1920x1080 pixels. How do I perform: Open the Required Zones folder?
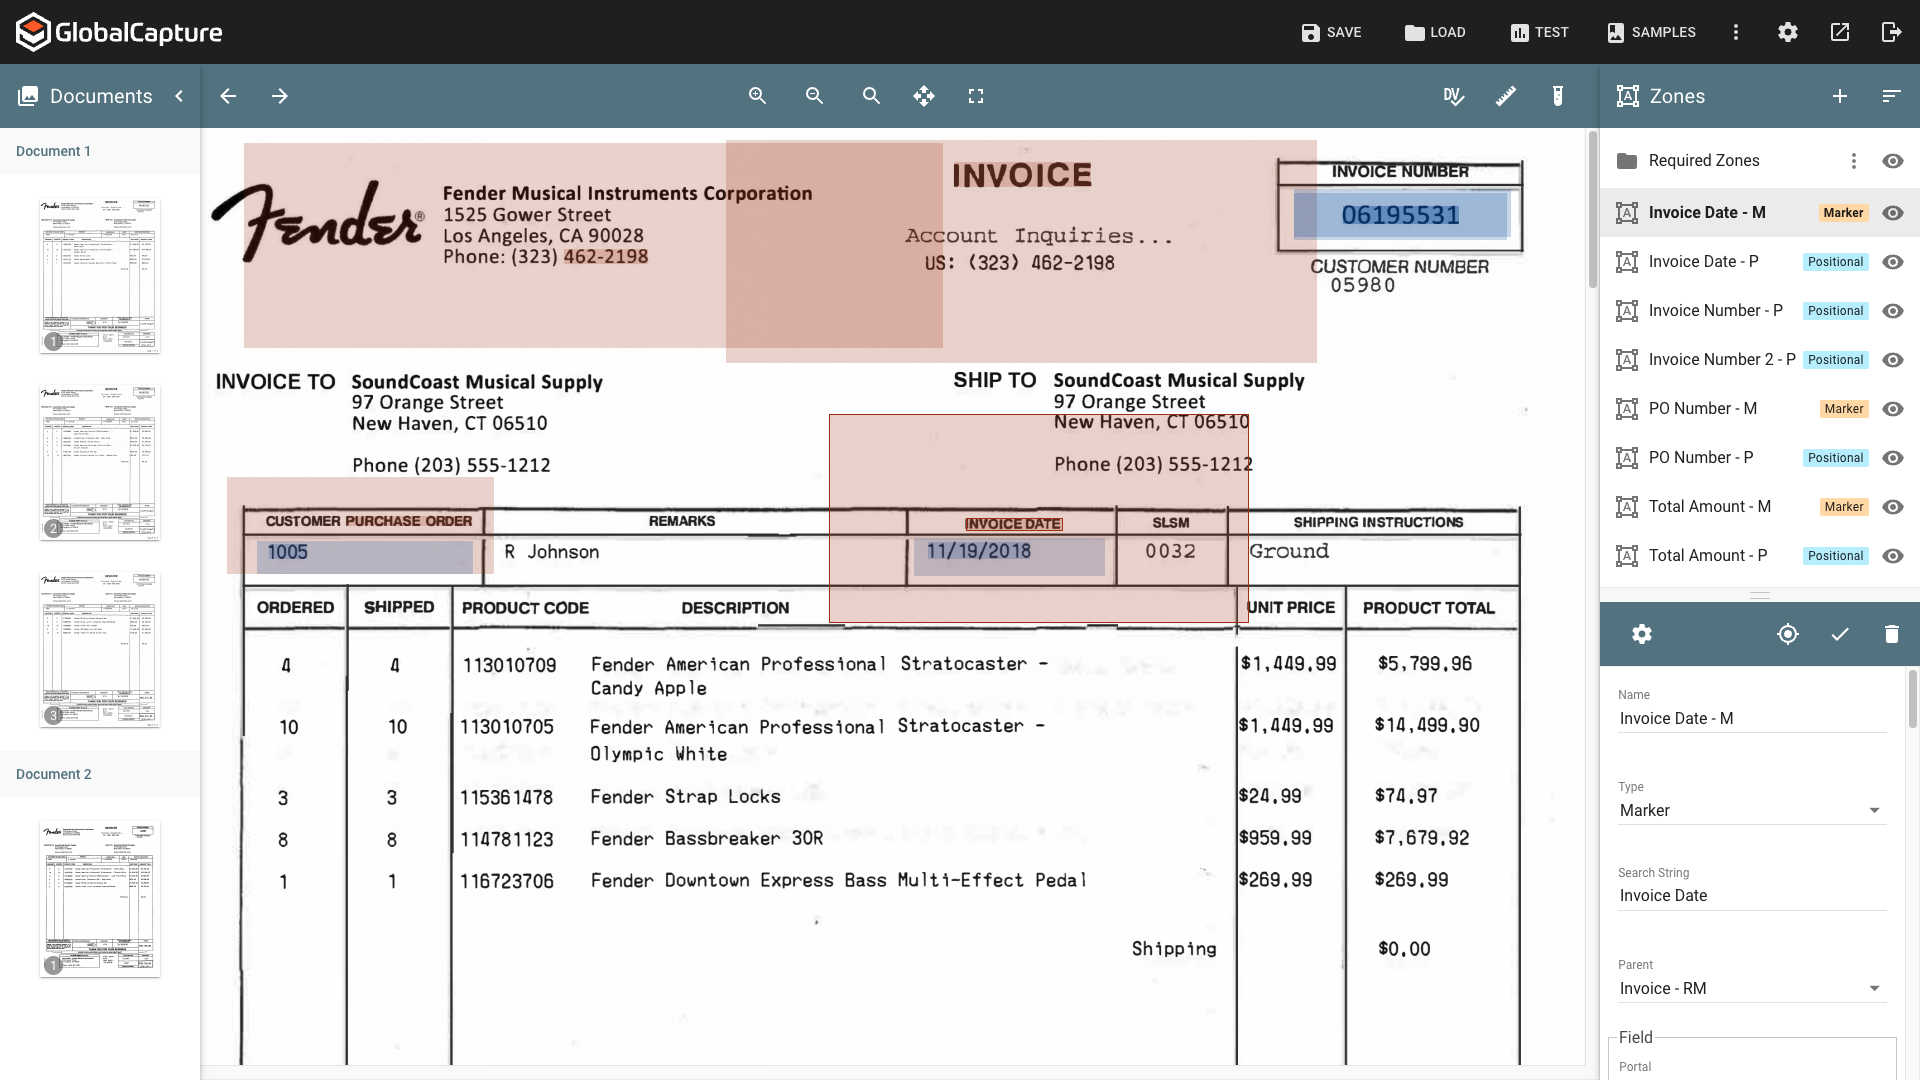(1703, 161)
